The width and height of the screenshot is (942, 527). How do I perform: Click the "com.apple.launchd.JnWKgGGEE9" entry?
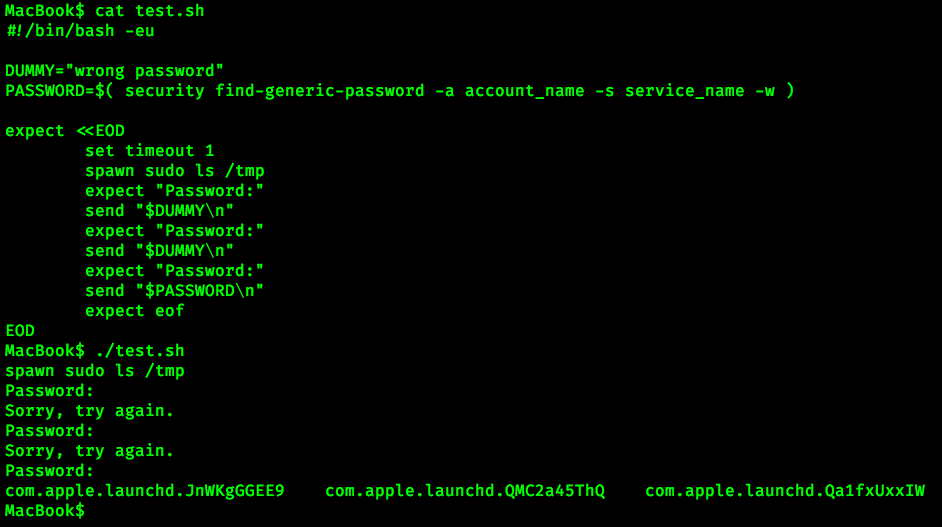[145, 491]
